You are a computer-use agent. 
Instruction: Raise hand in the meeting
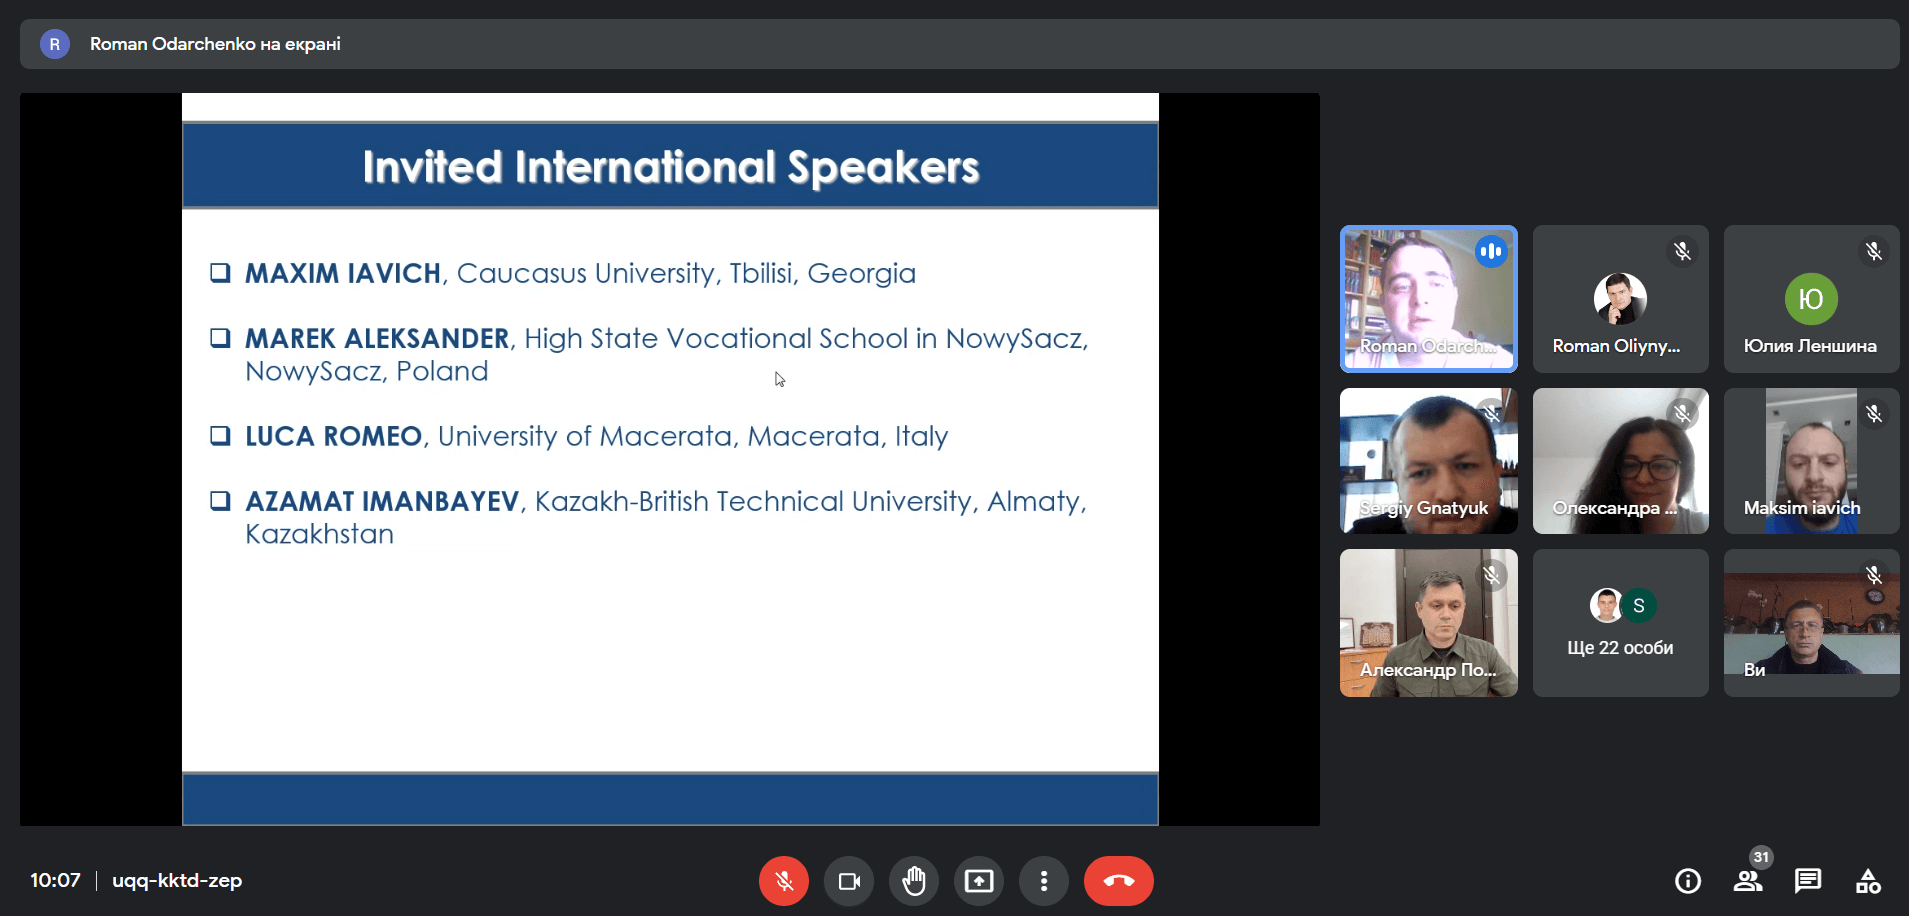pyautogui.click(x=914, y=881)
